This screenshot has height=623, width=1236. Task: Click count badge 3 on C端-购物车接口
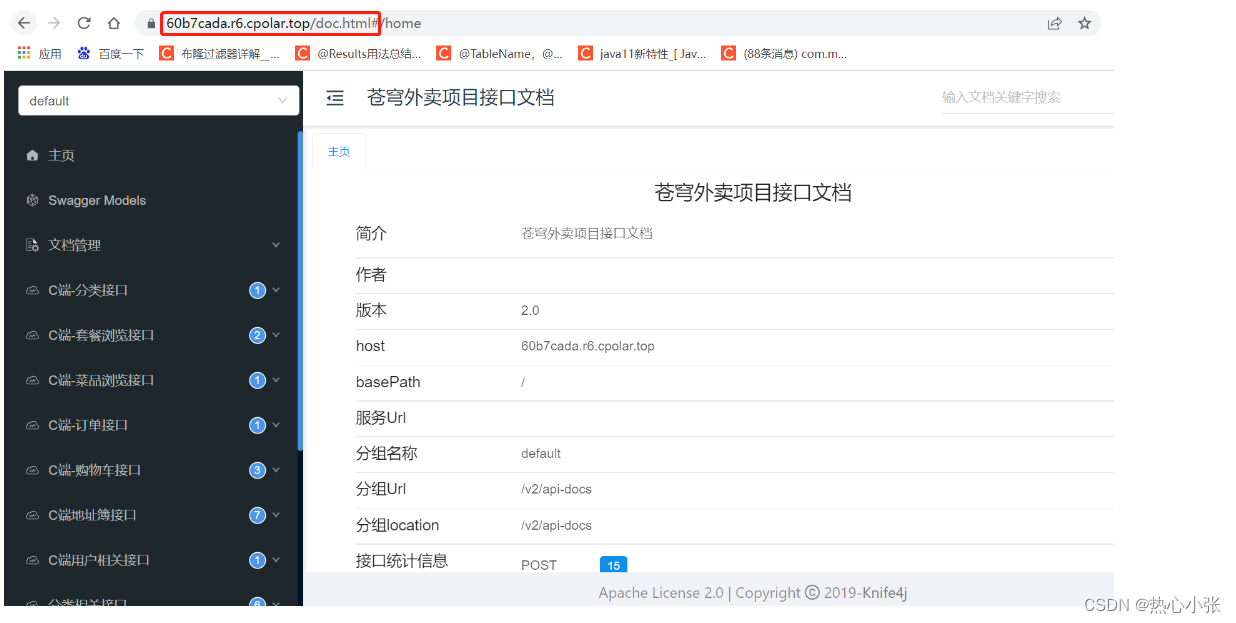coord(257,470)
